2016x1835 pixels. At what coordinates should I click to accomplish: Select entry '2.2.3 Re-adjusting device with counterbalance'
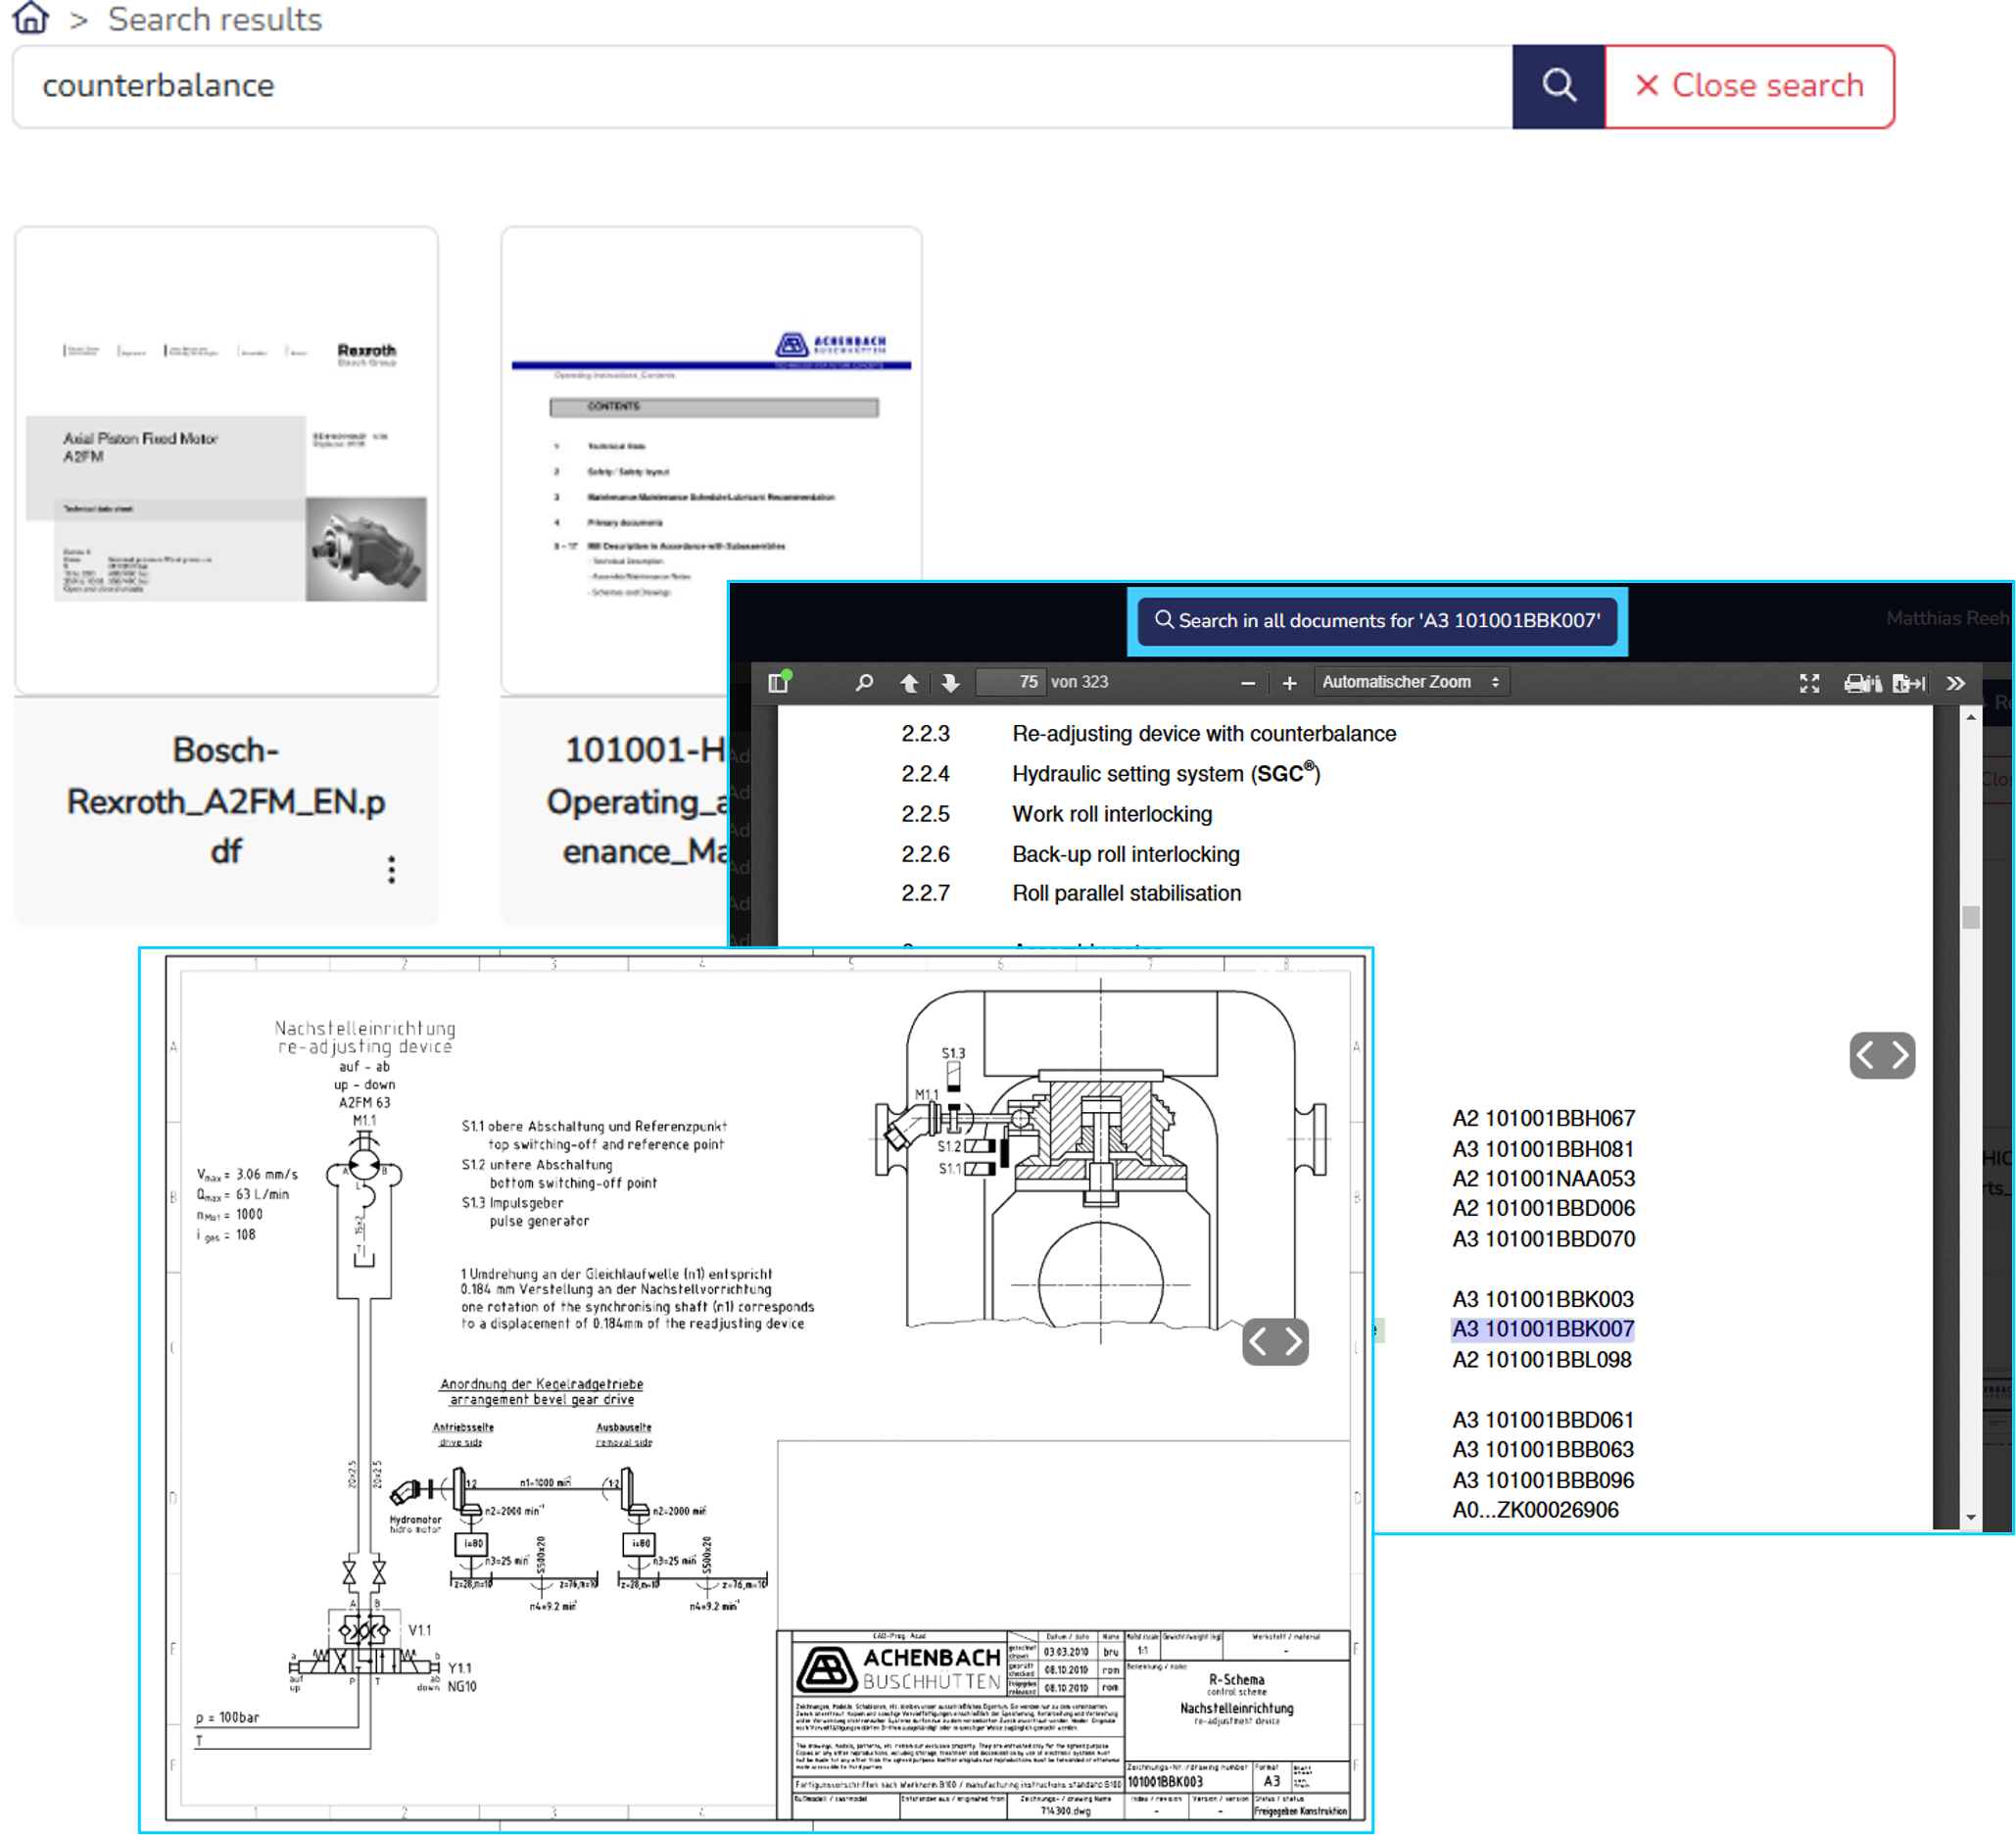(1148, 734)
